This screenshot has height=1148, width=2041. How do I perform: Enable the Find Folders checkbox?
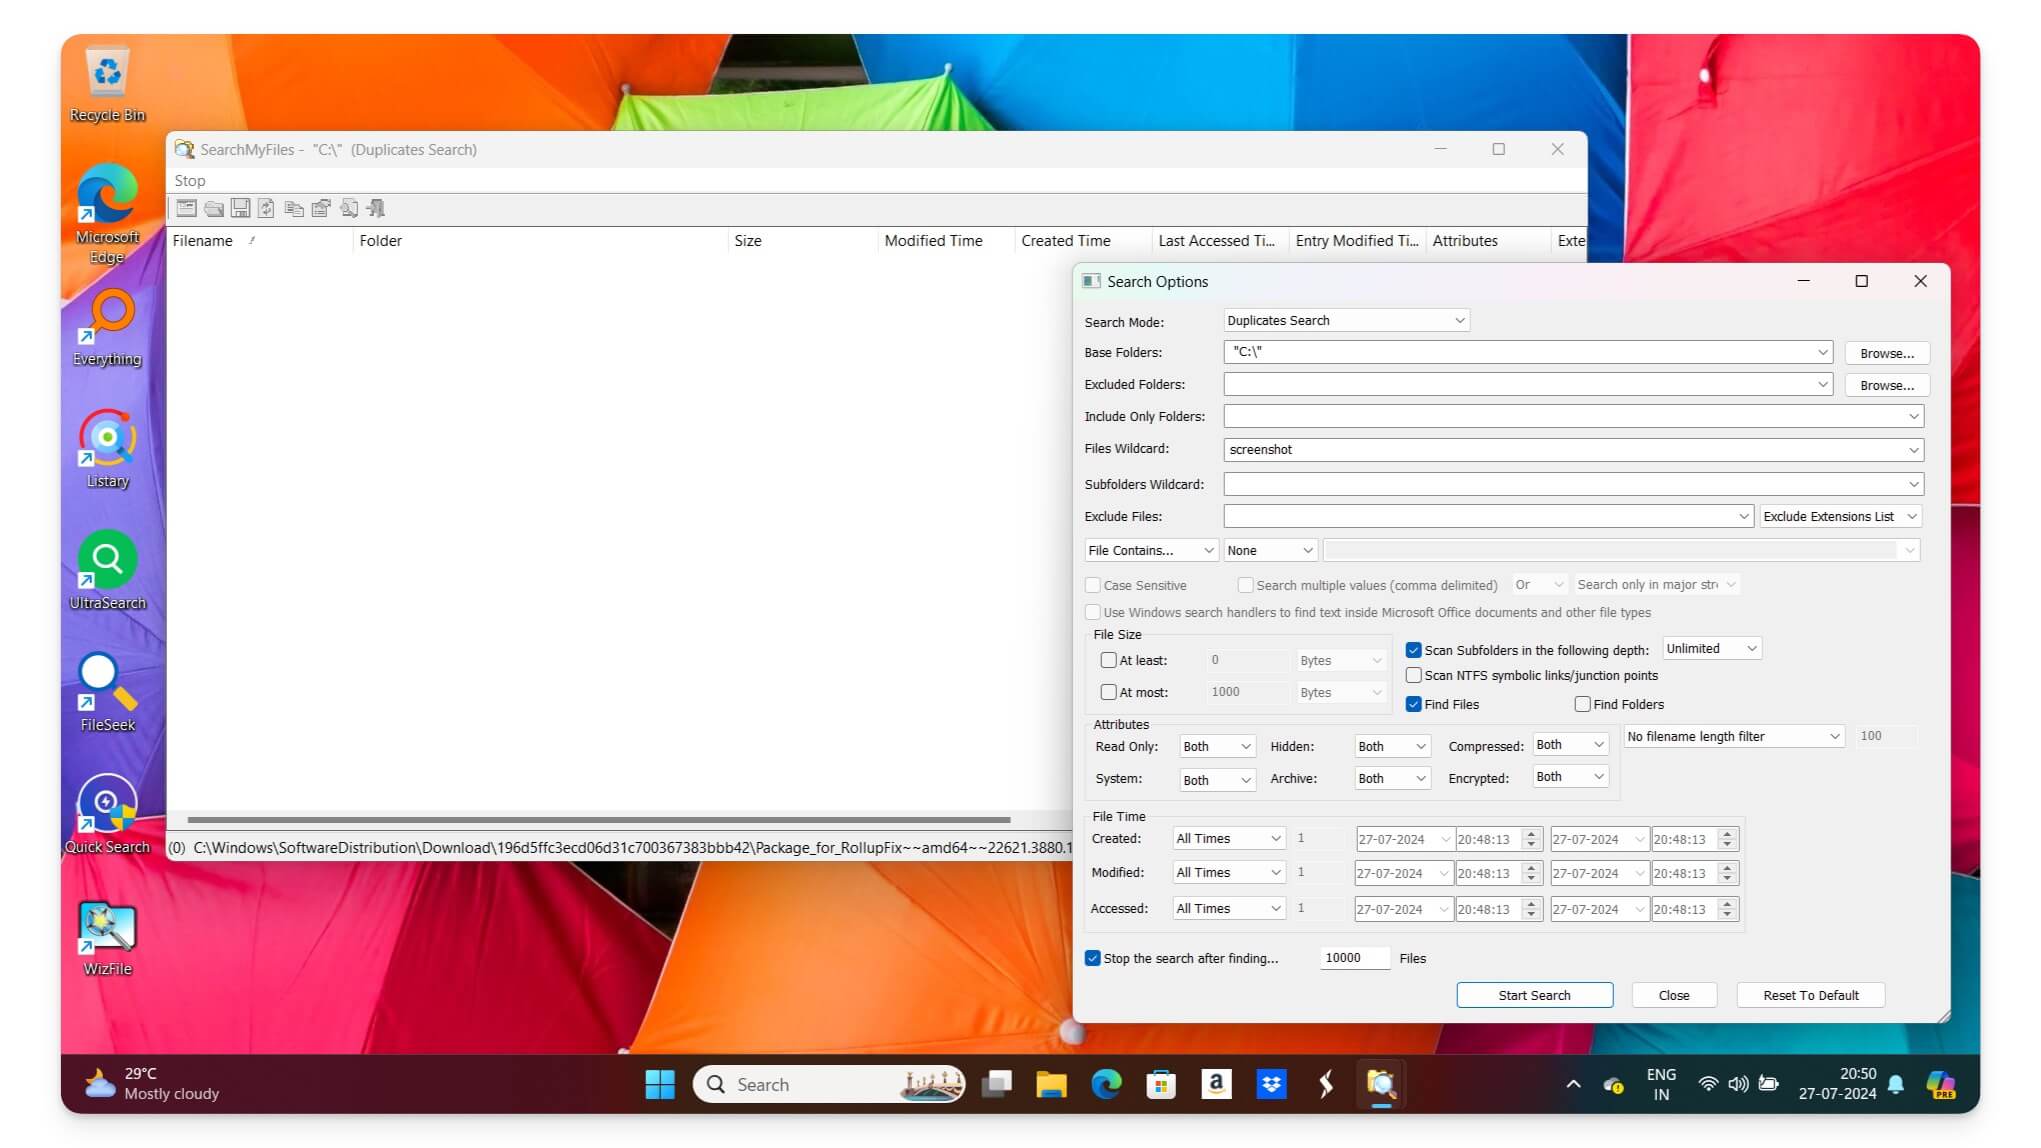tap(1582, 704)
